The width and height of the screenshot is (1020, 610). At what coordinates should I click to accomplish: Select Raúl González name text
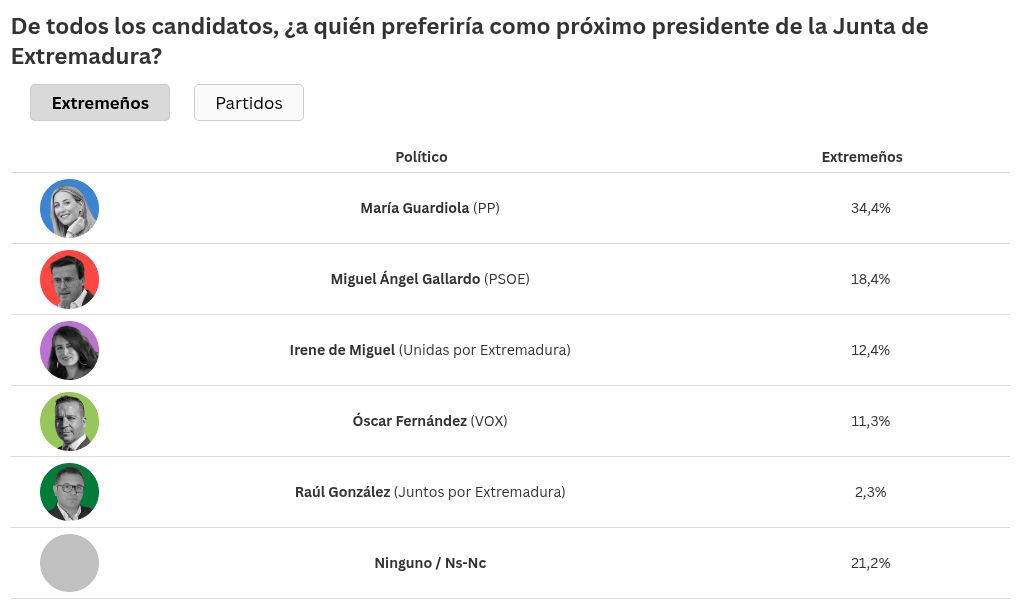click(x=342, y=492)
